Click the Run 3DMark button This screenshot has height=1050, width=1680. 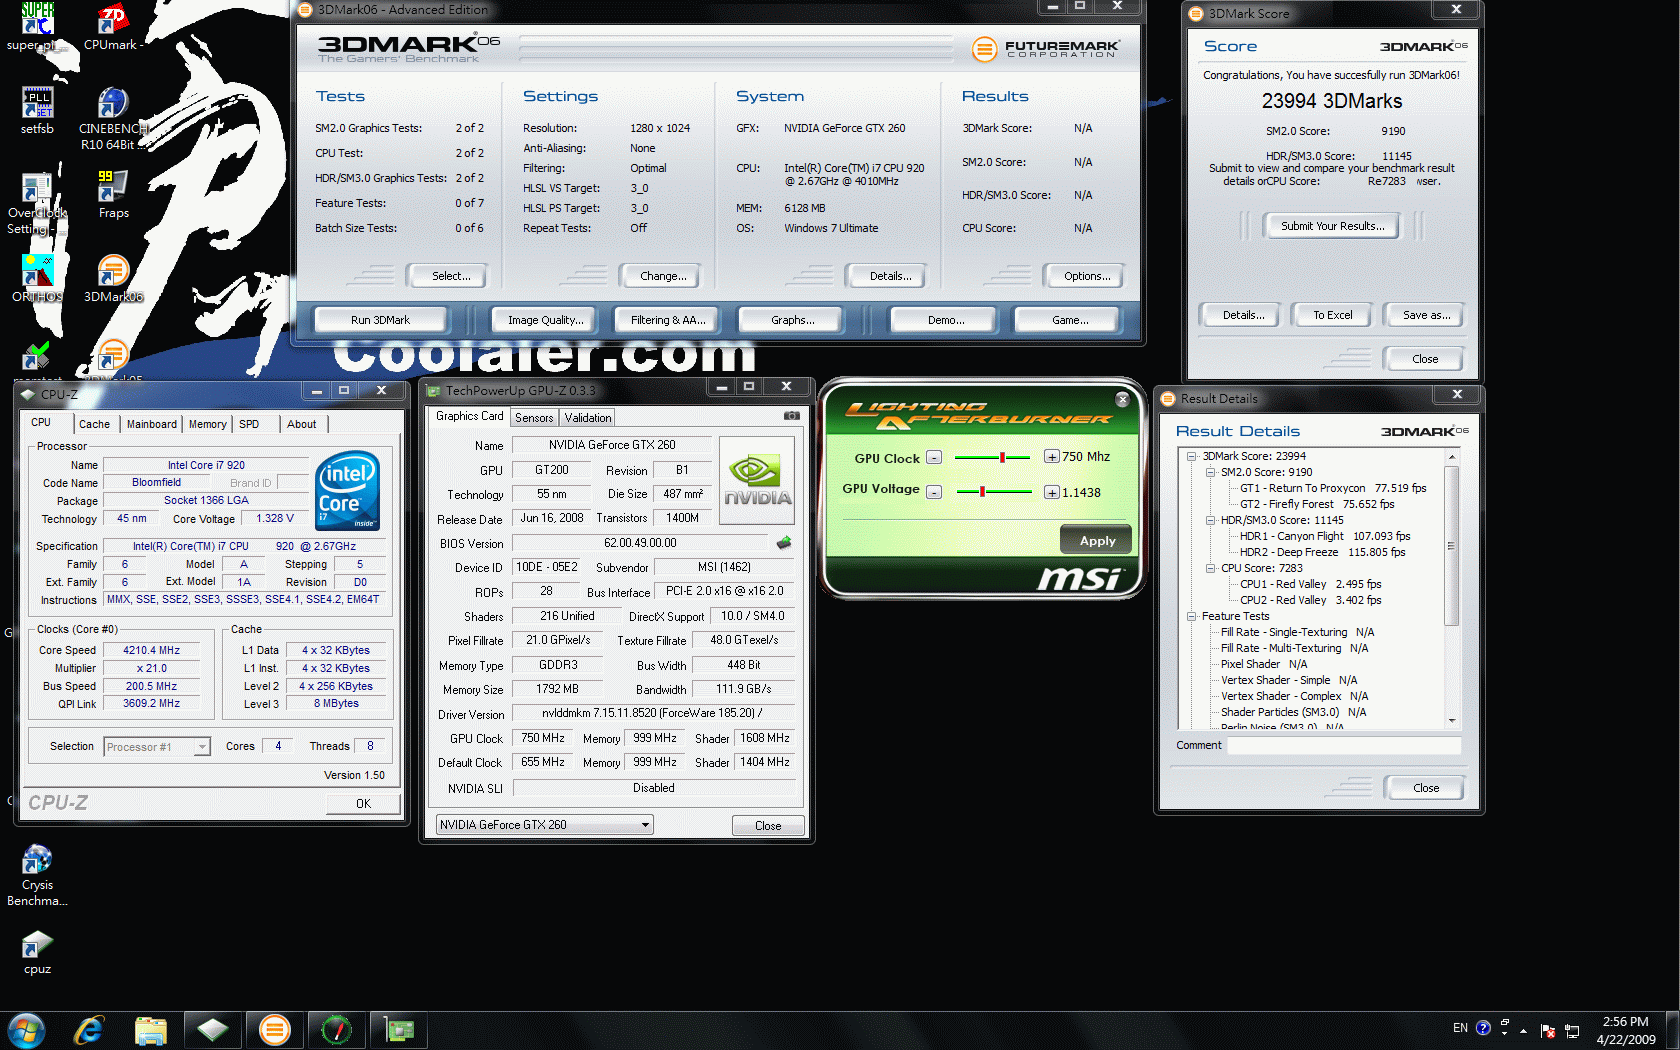click(380, 320)
